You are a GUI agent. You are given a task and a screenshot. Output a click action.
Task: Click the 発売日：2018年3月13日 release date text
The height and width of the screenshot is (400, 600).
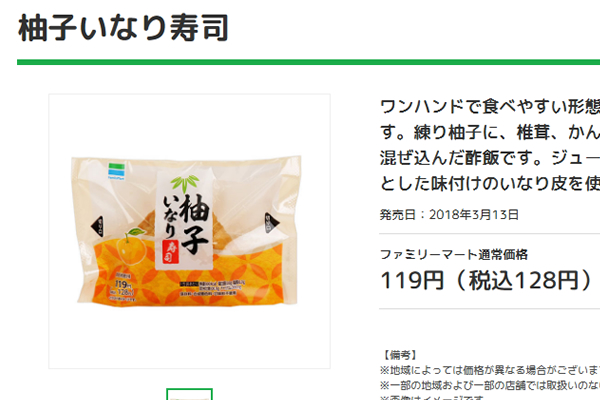tap(449, 215)
